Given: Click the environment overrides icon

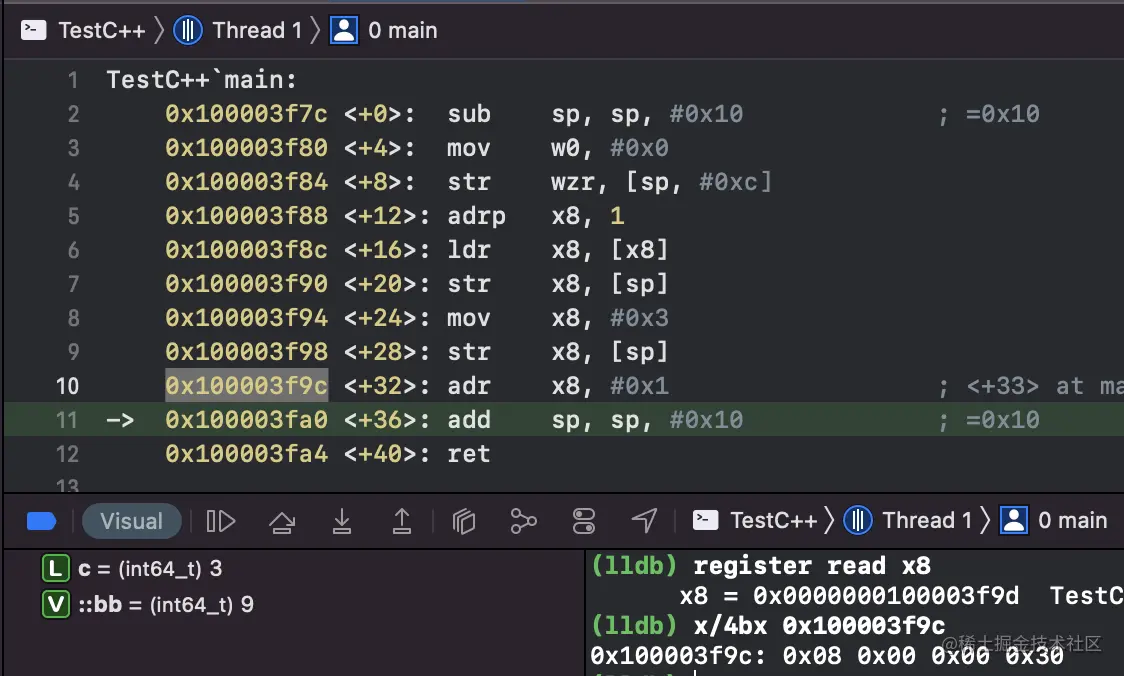Looking at the screenshot, I should [584, 521].
